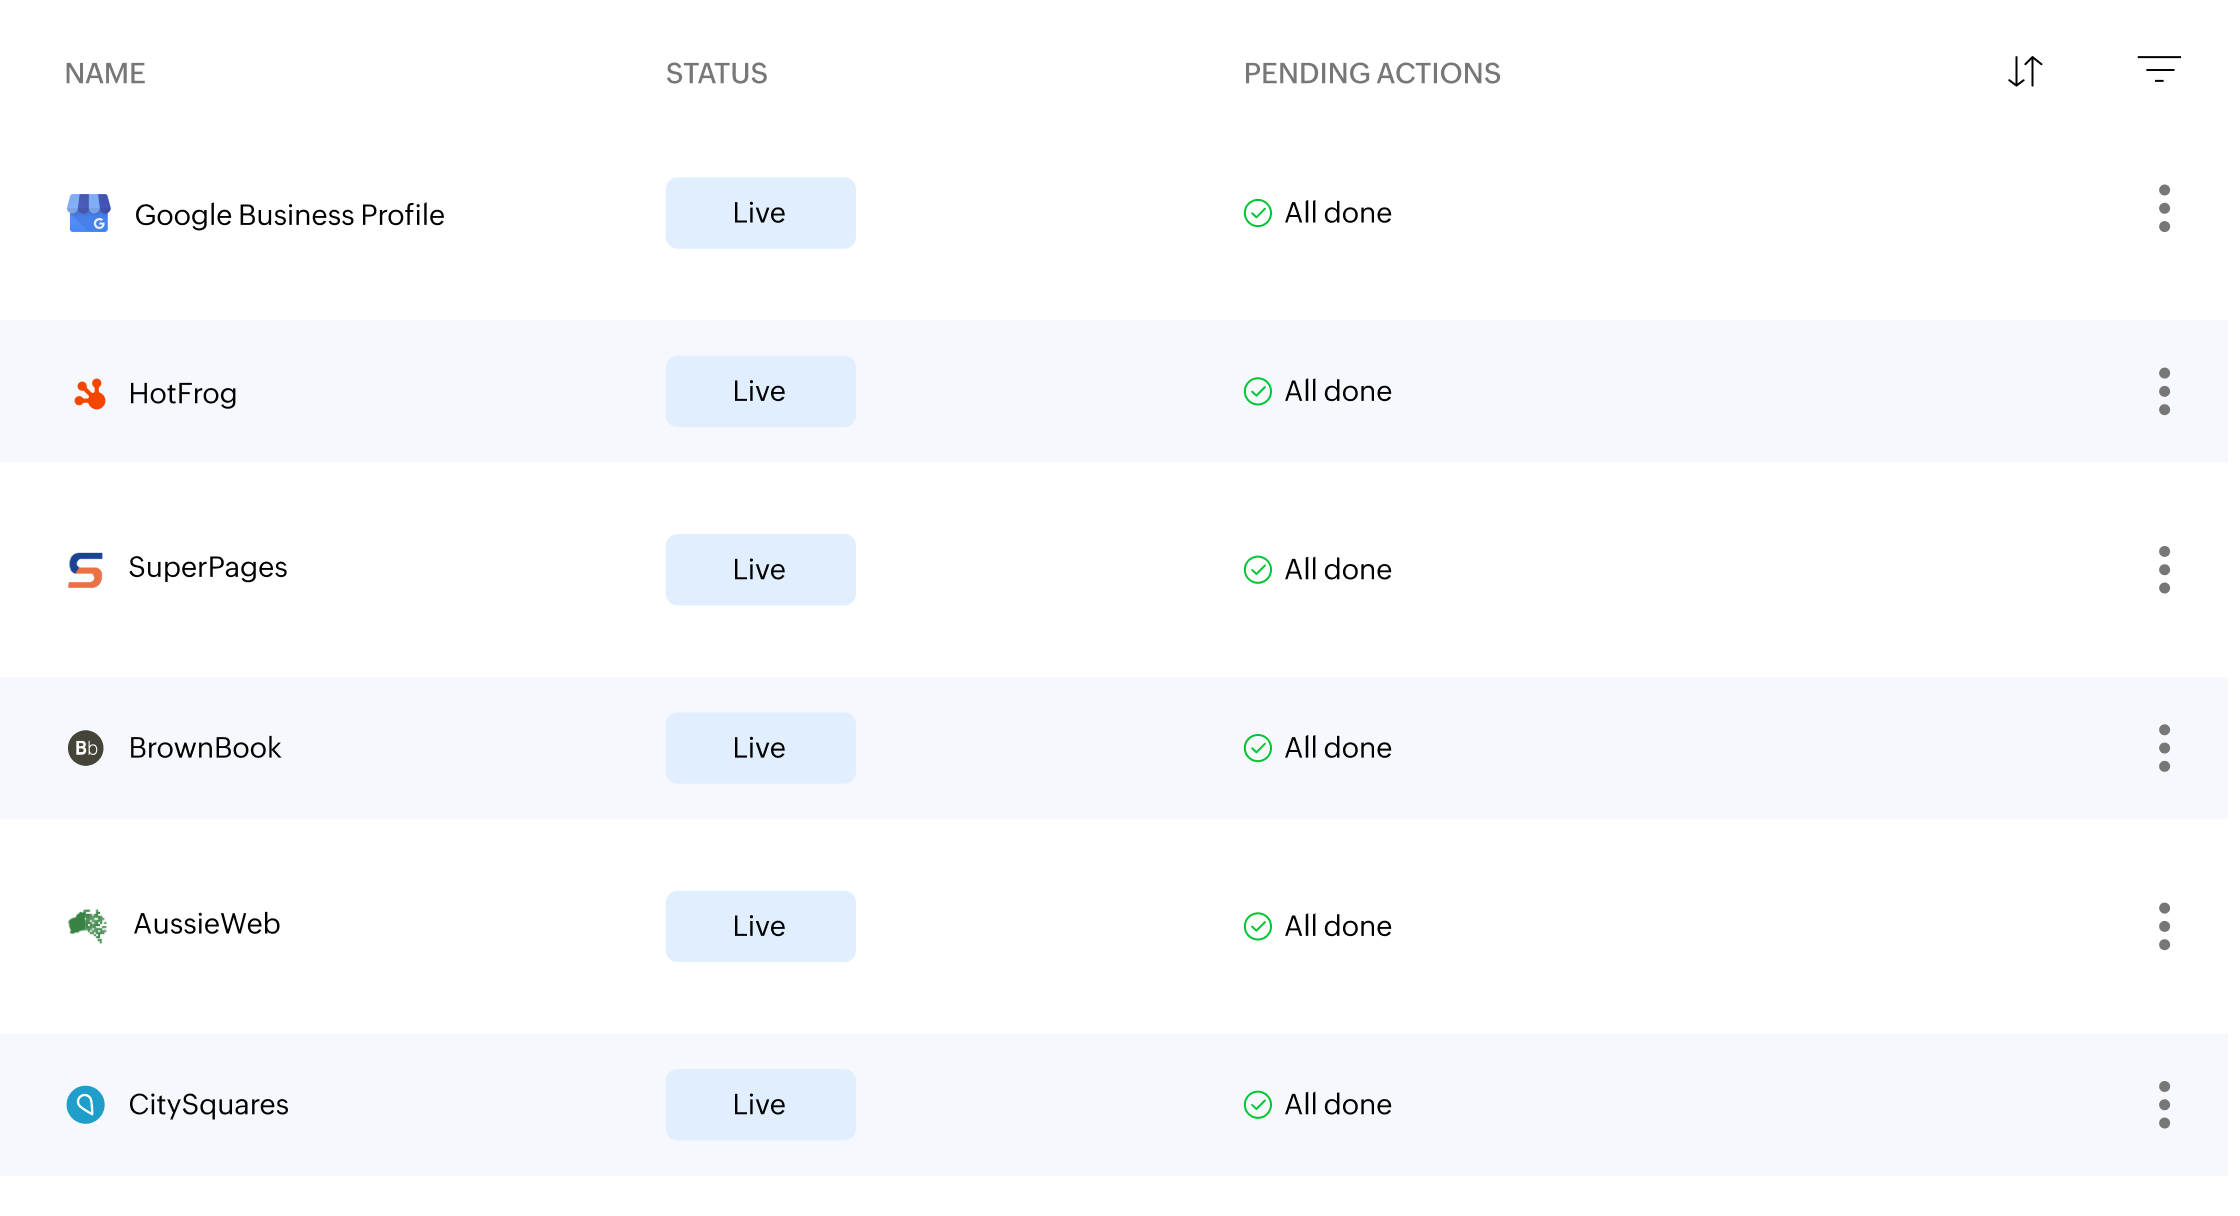
Task: Expand the SuperPages row options menu
Action: (x=2164, y=569)
